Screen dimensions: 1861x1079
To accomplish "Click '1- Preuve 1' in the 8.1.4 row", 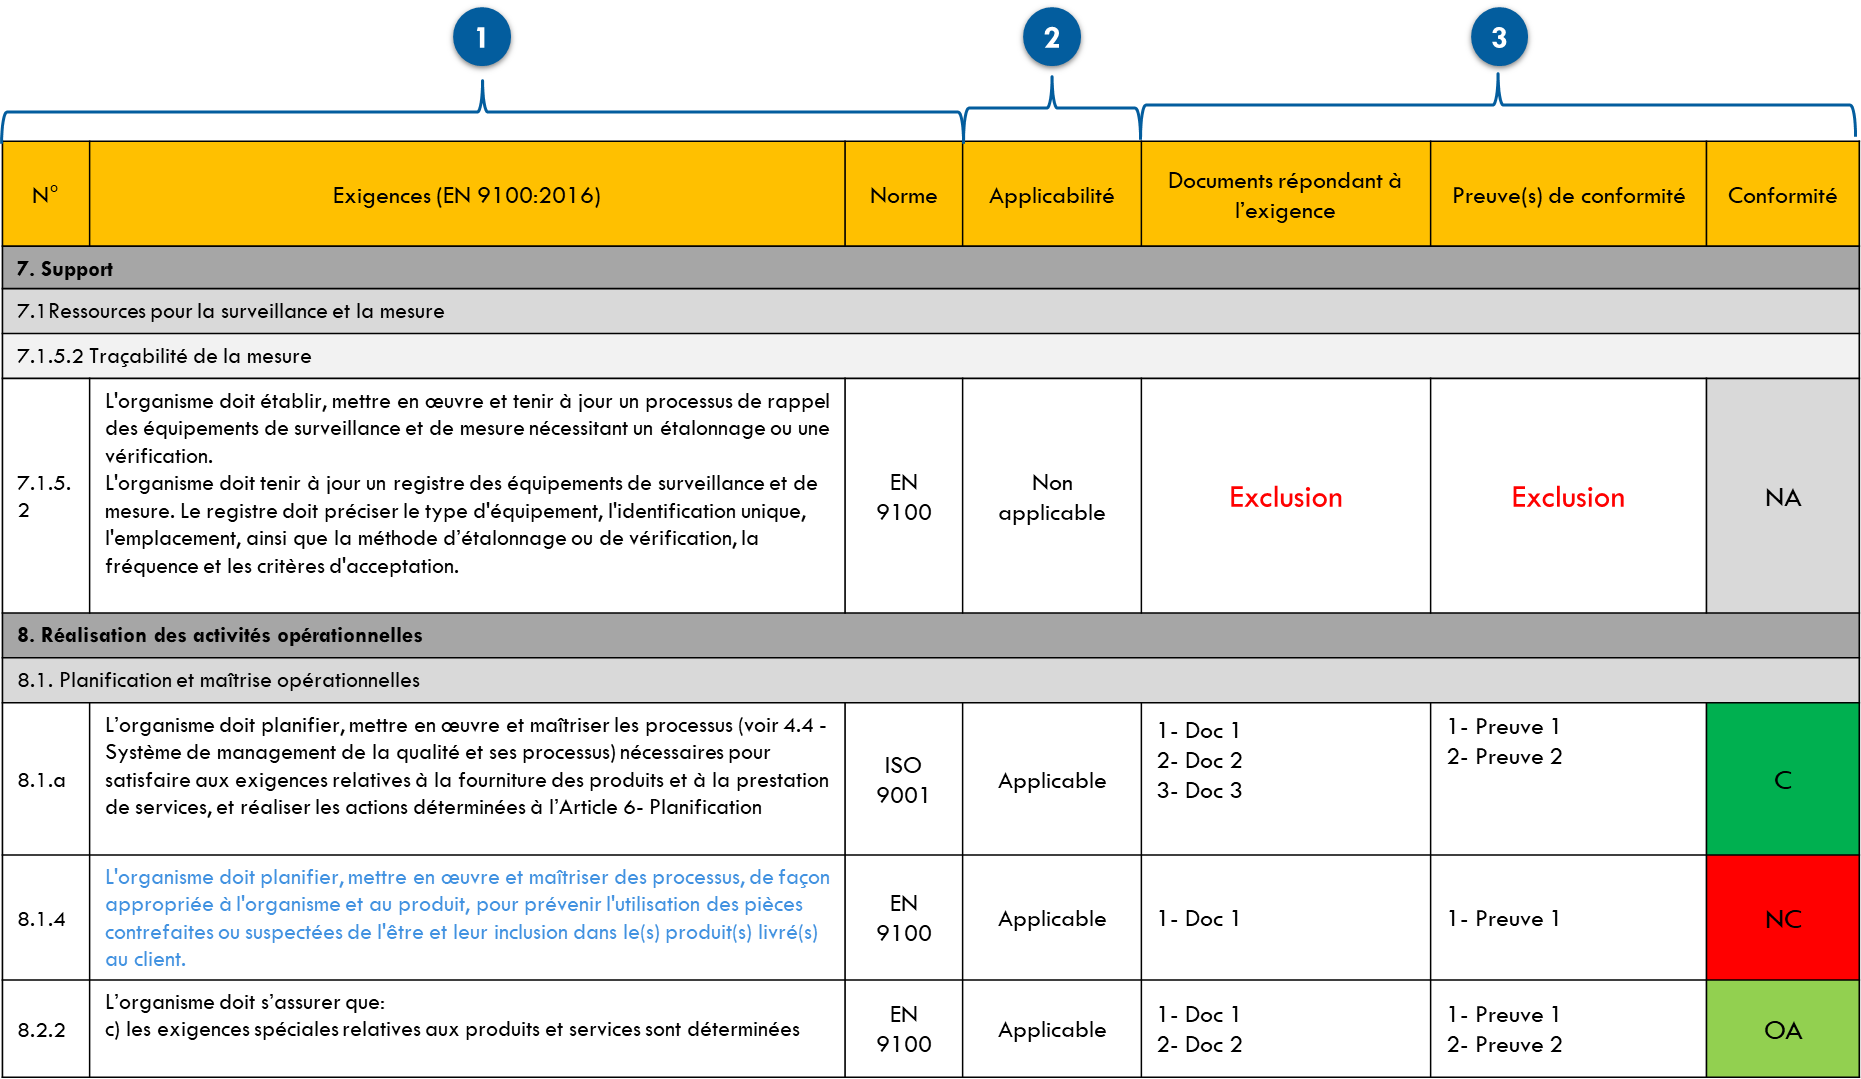I will 1503,918.
